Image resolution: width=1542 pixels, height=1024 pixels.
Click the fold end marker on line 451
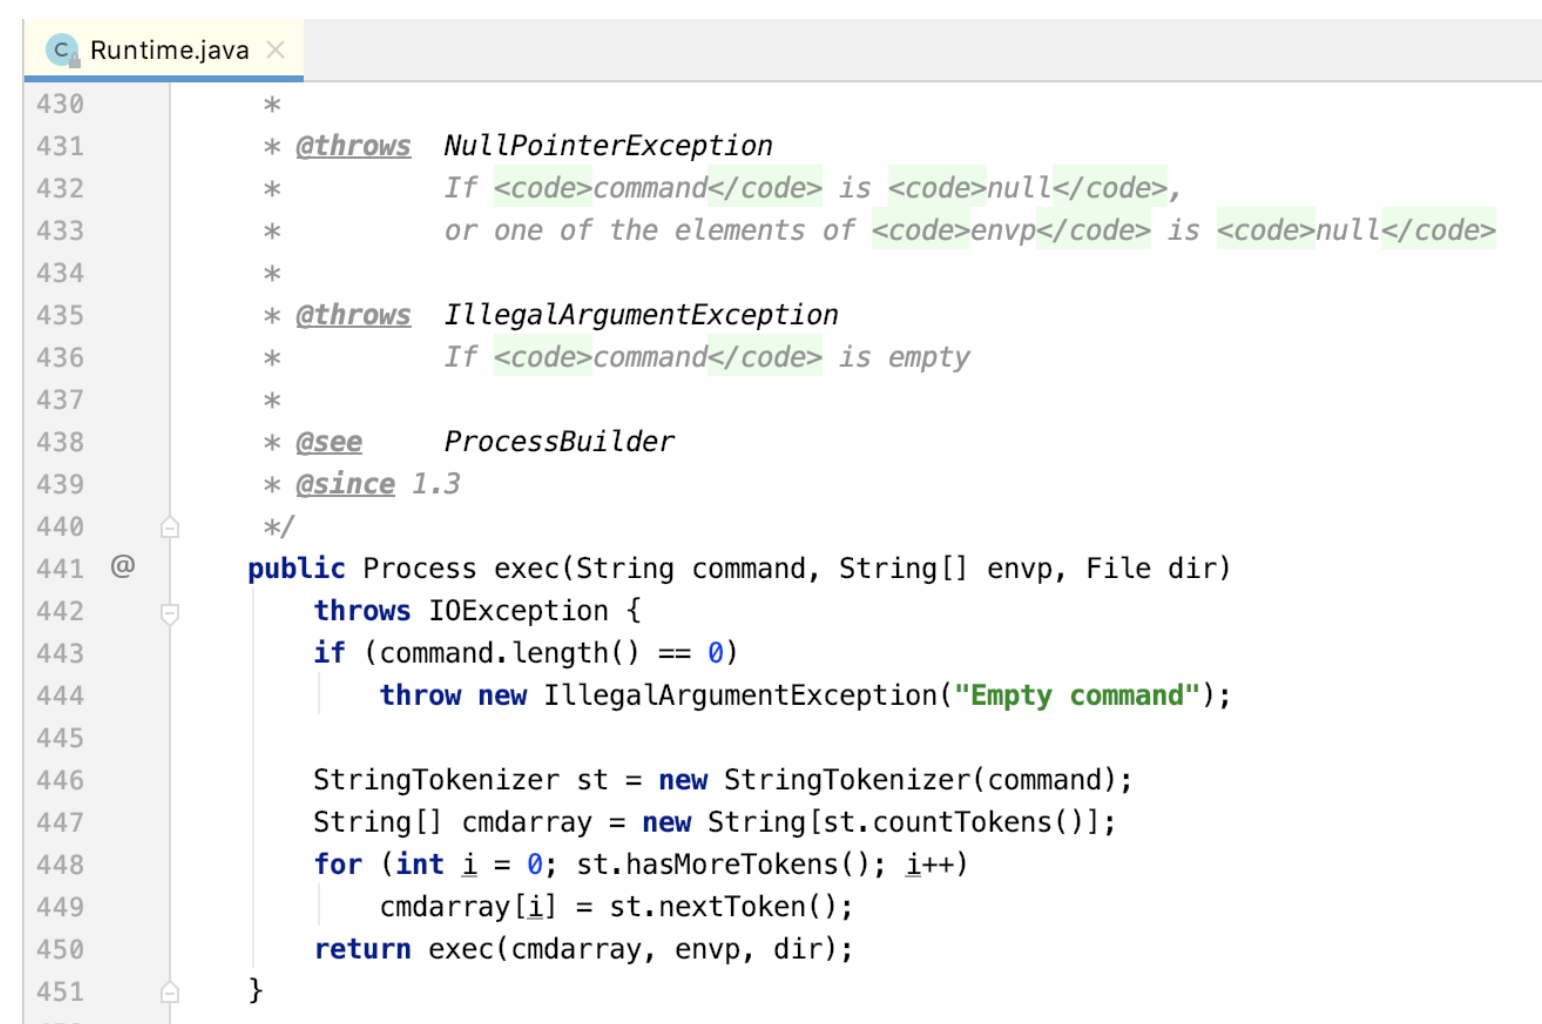pos(170,992)
